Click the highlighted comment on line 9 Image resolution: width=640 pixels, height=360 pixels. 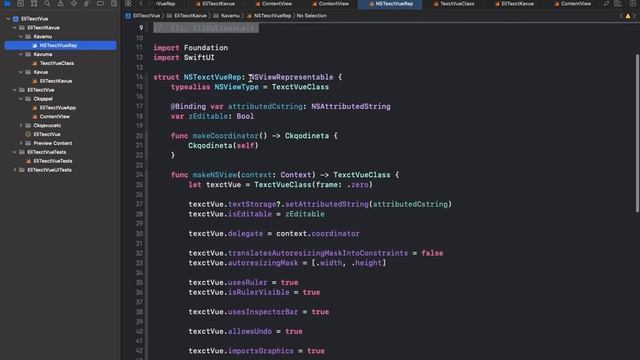[x=206, y=28]
